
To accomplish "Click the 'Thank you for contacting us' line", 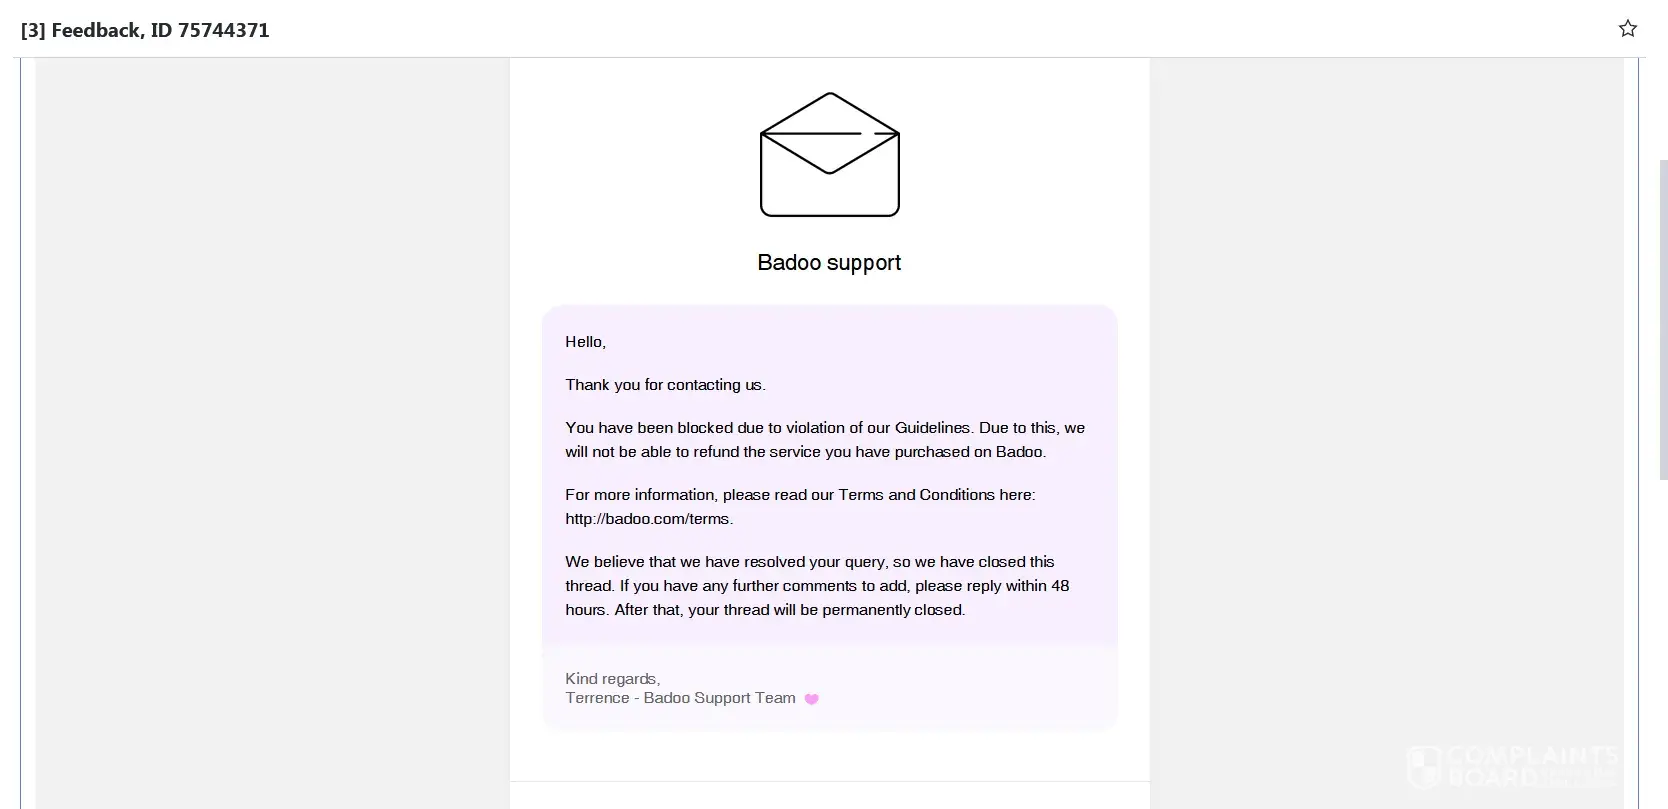I will [x=665, y=385].
